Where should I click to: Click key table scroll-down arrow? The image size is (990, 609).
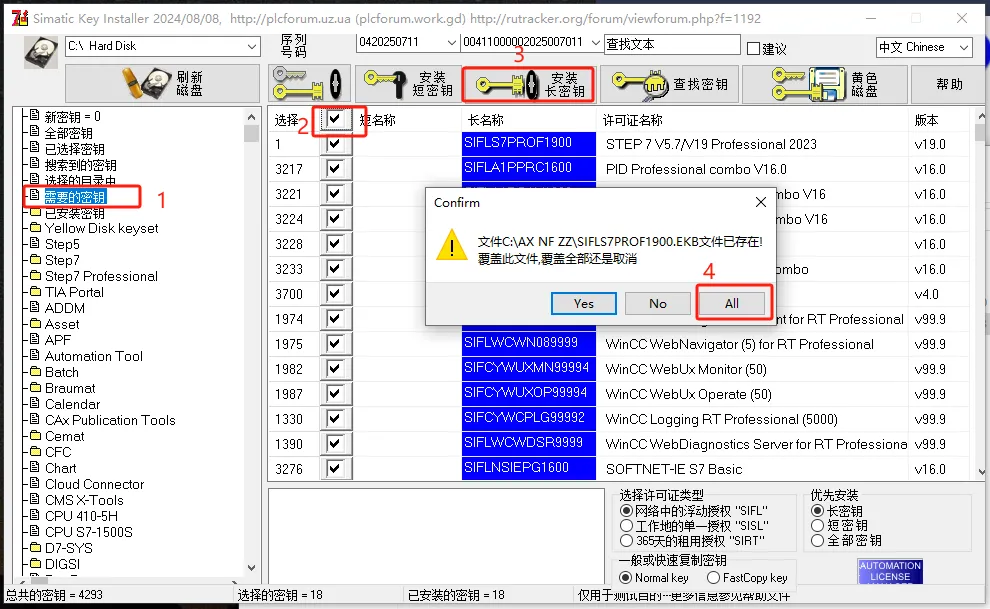981,471
